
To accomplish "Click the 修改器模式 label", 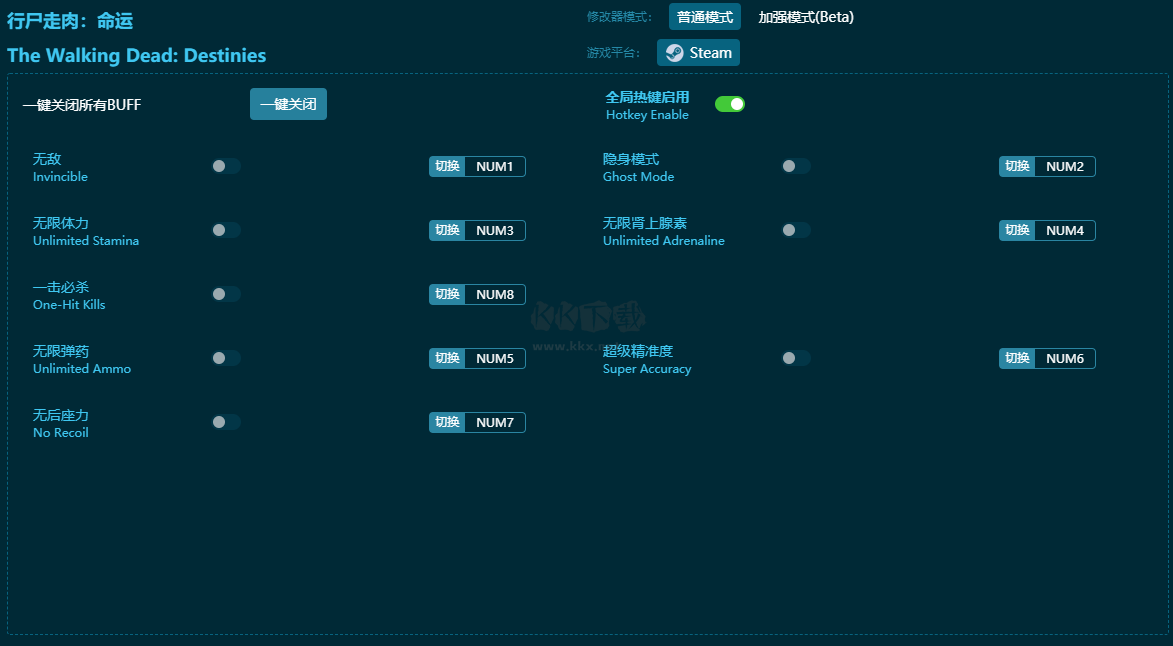I will pyautogui.click(x=619, y=17).
